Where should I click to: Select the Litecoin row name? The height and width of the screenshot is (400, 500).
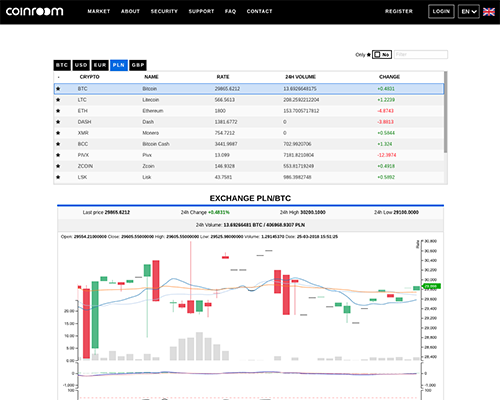[151, 100]
